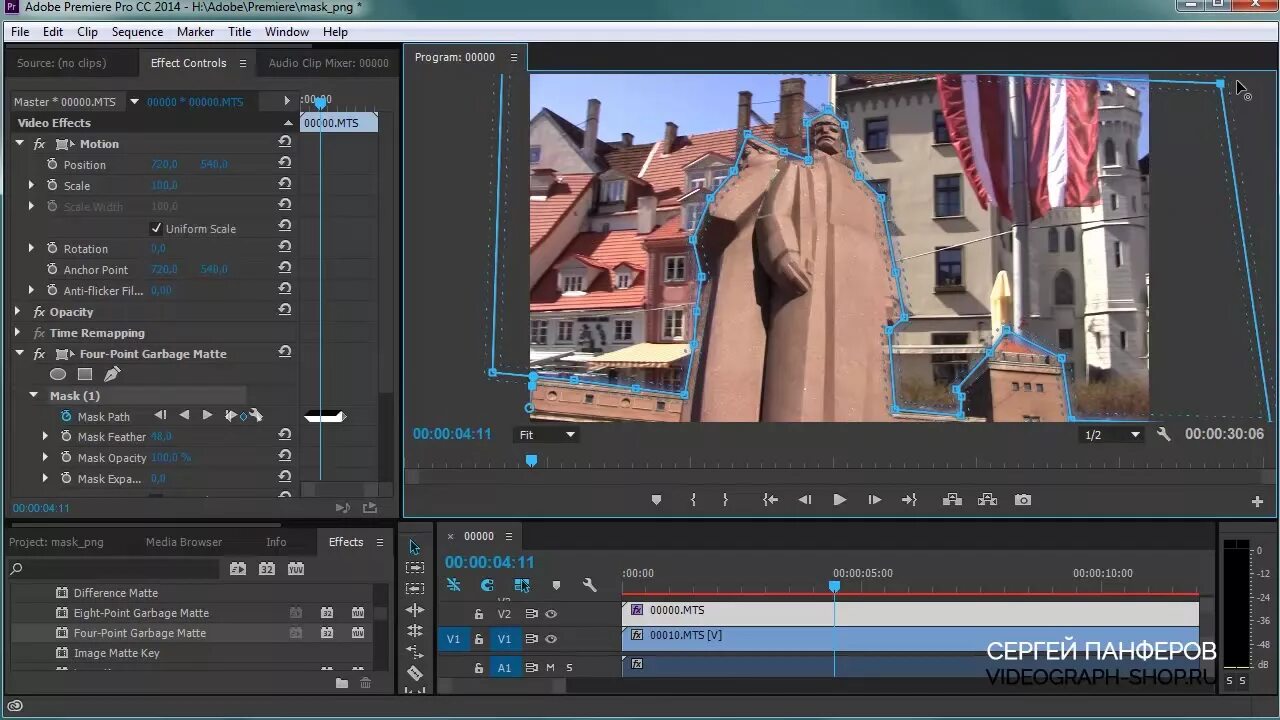Open the Sequence menu
This screenshot has height=720, width=1280.
[x=137, y=32]
